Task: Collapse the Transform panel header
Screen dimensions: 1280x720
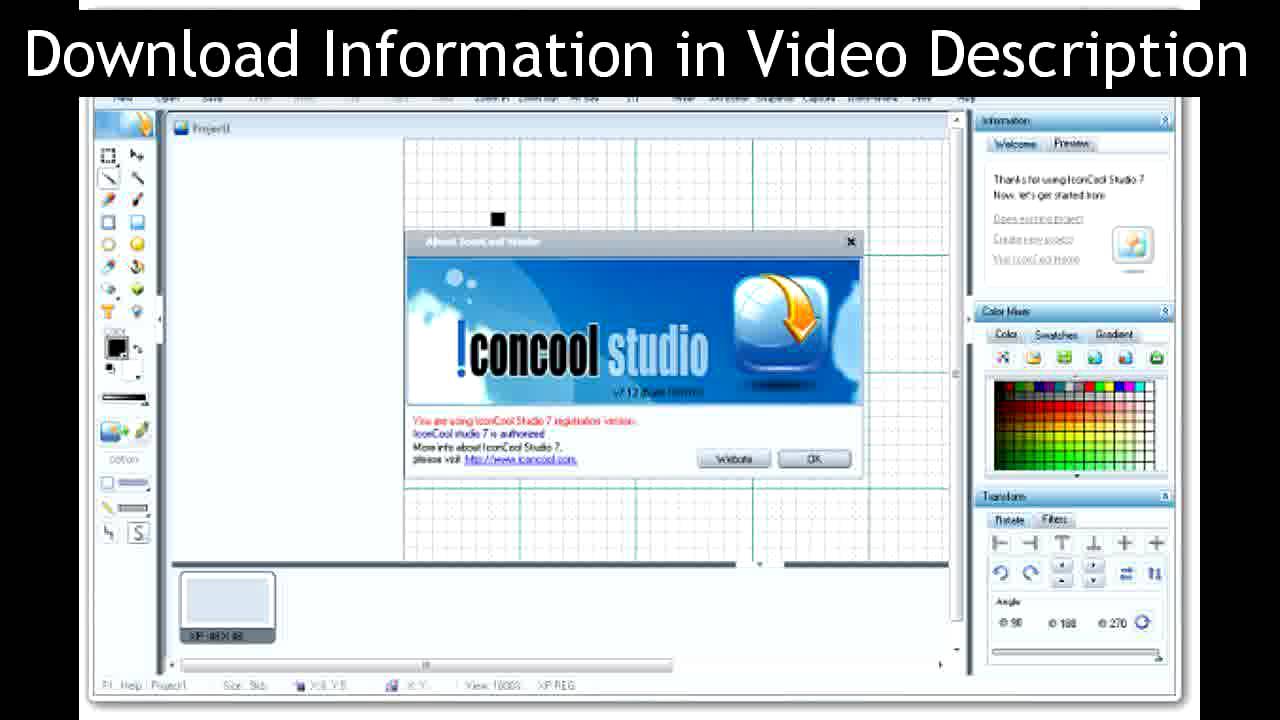Action: [x=1164, y=497]
